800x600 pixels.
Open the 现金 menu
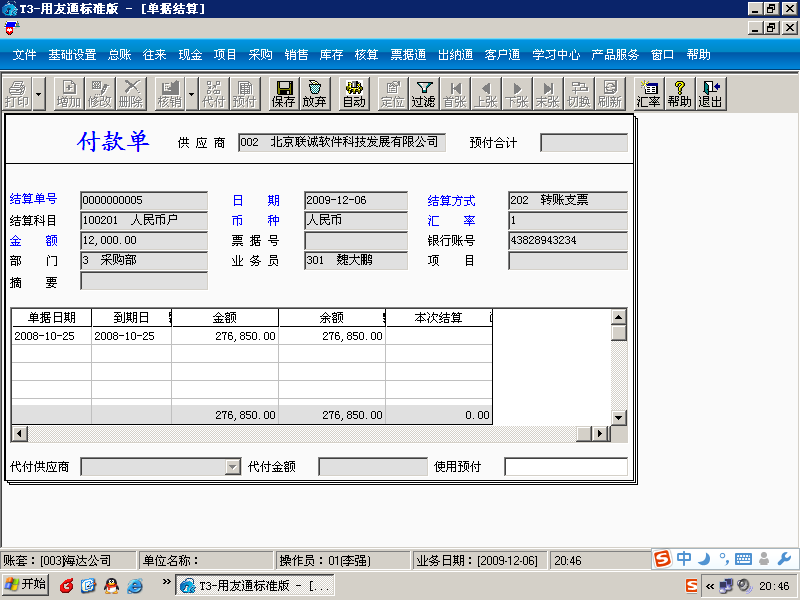tap(190, 55)
